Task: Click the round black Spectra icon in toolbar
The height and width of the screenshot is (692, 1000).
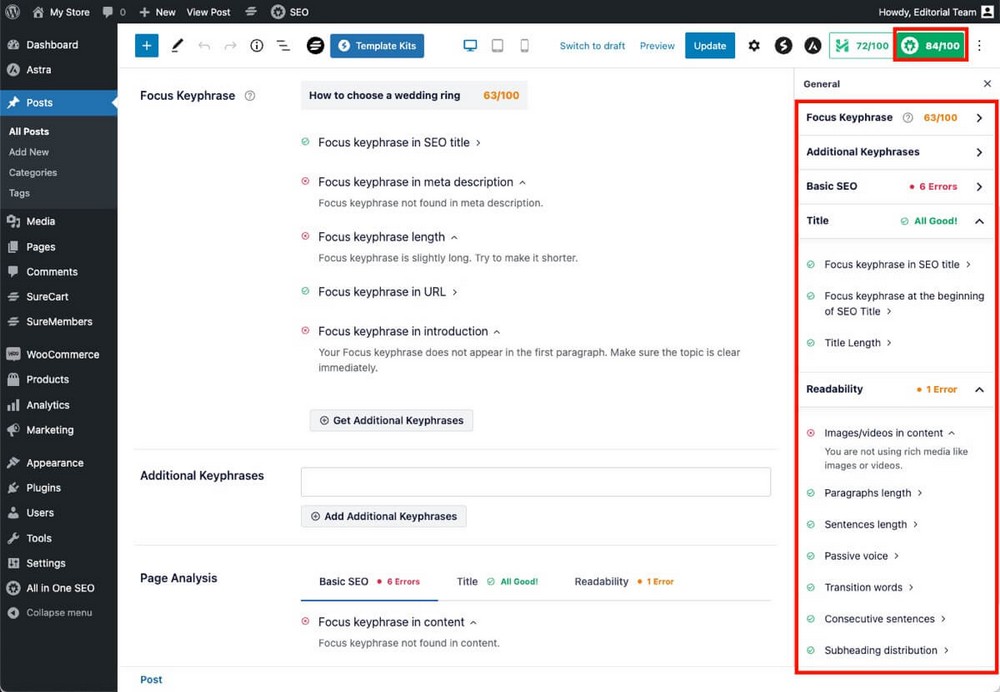Action: [x=315, y=45]
